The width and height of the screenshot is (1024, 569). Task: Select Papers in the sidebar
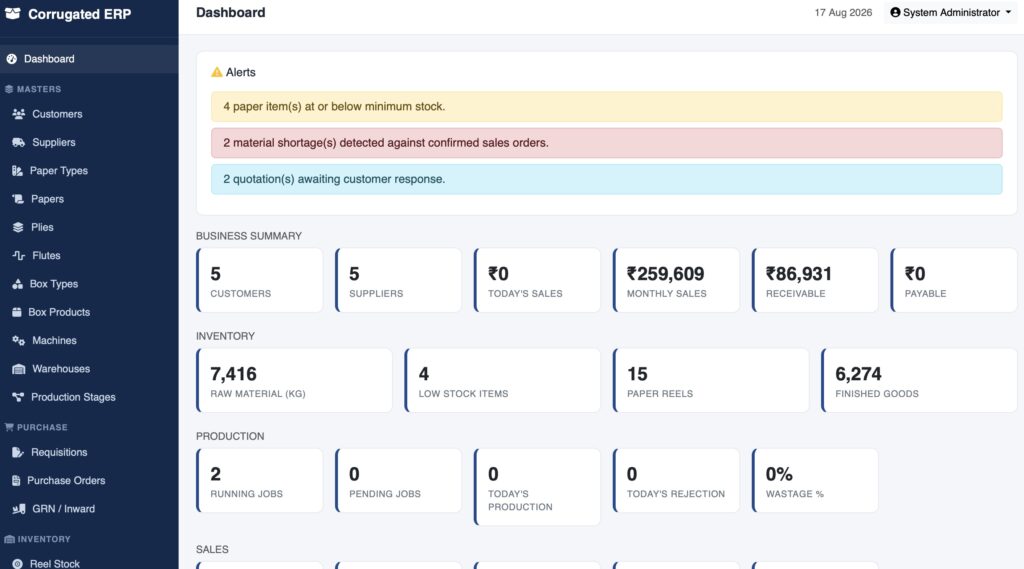click(89, 199)
